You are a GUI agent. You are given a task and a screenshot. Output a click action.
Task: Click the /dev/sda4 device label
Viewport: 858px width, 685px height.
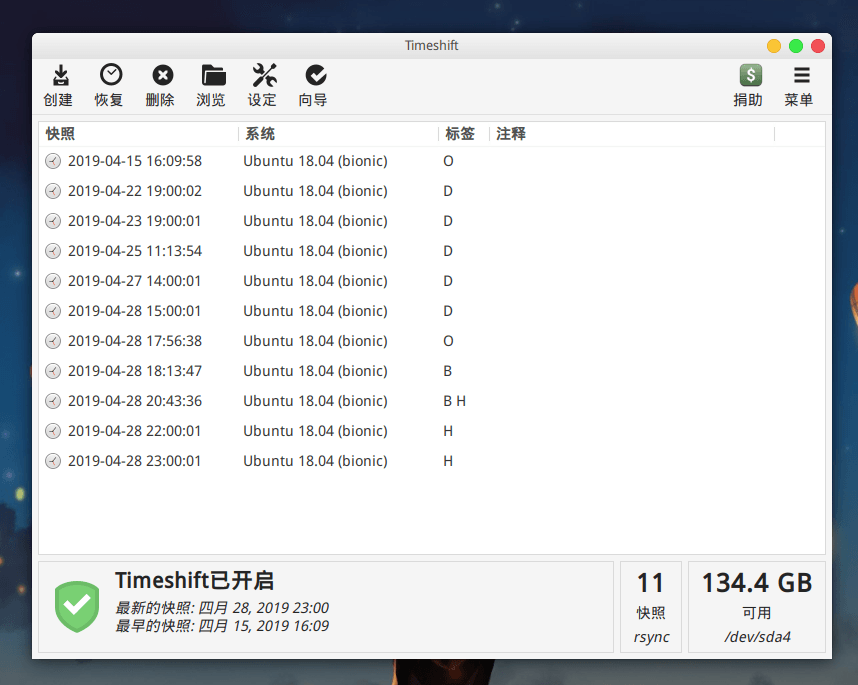pyautogui.click(x=757, y=637)
